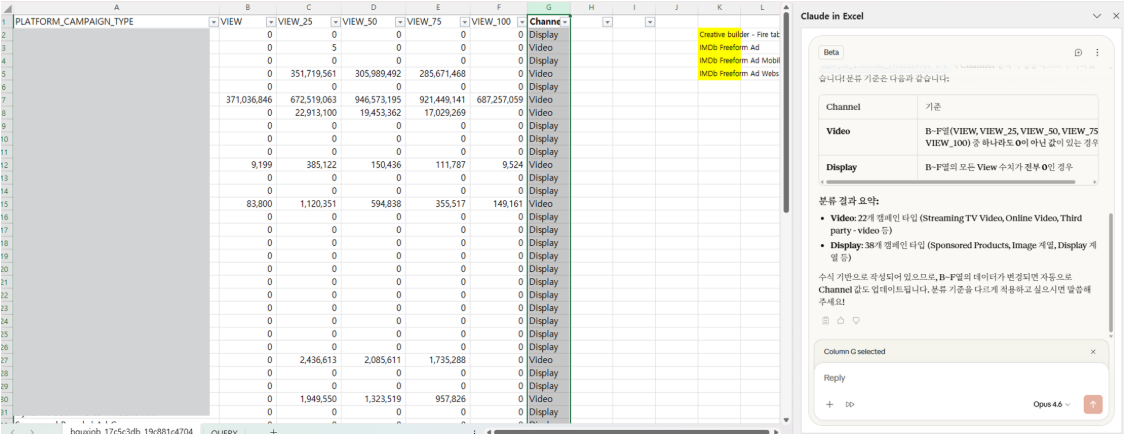Start a new chat in Claude panel
Image resolution: width=1126 pixels, height=435 pixels.
[1078, 52]
